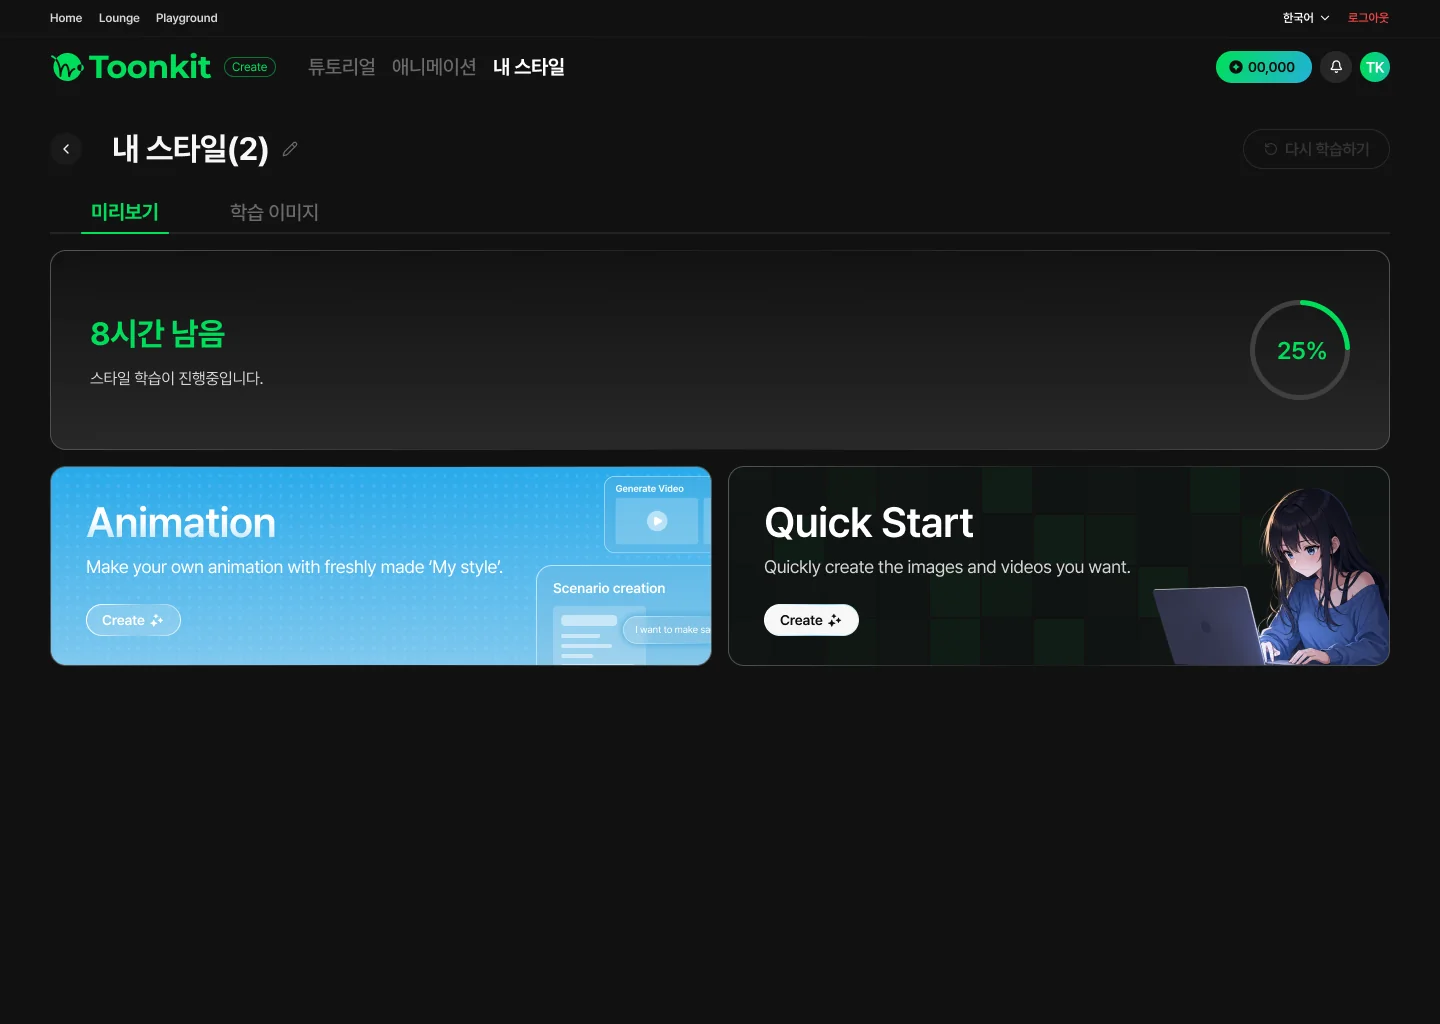Click the 다시 학습하기 retrain button
This screenshot has width=1440, height=1024.
pos(1316,149)
